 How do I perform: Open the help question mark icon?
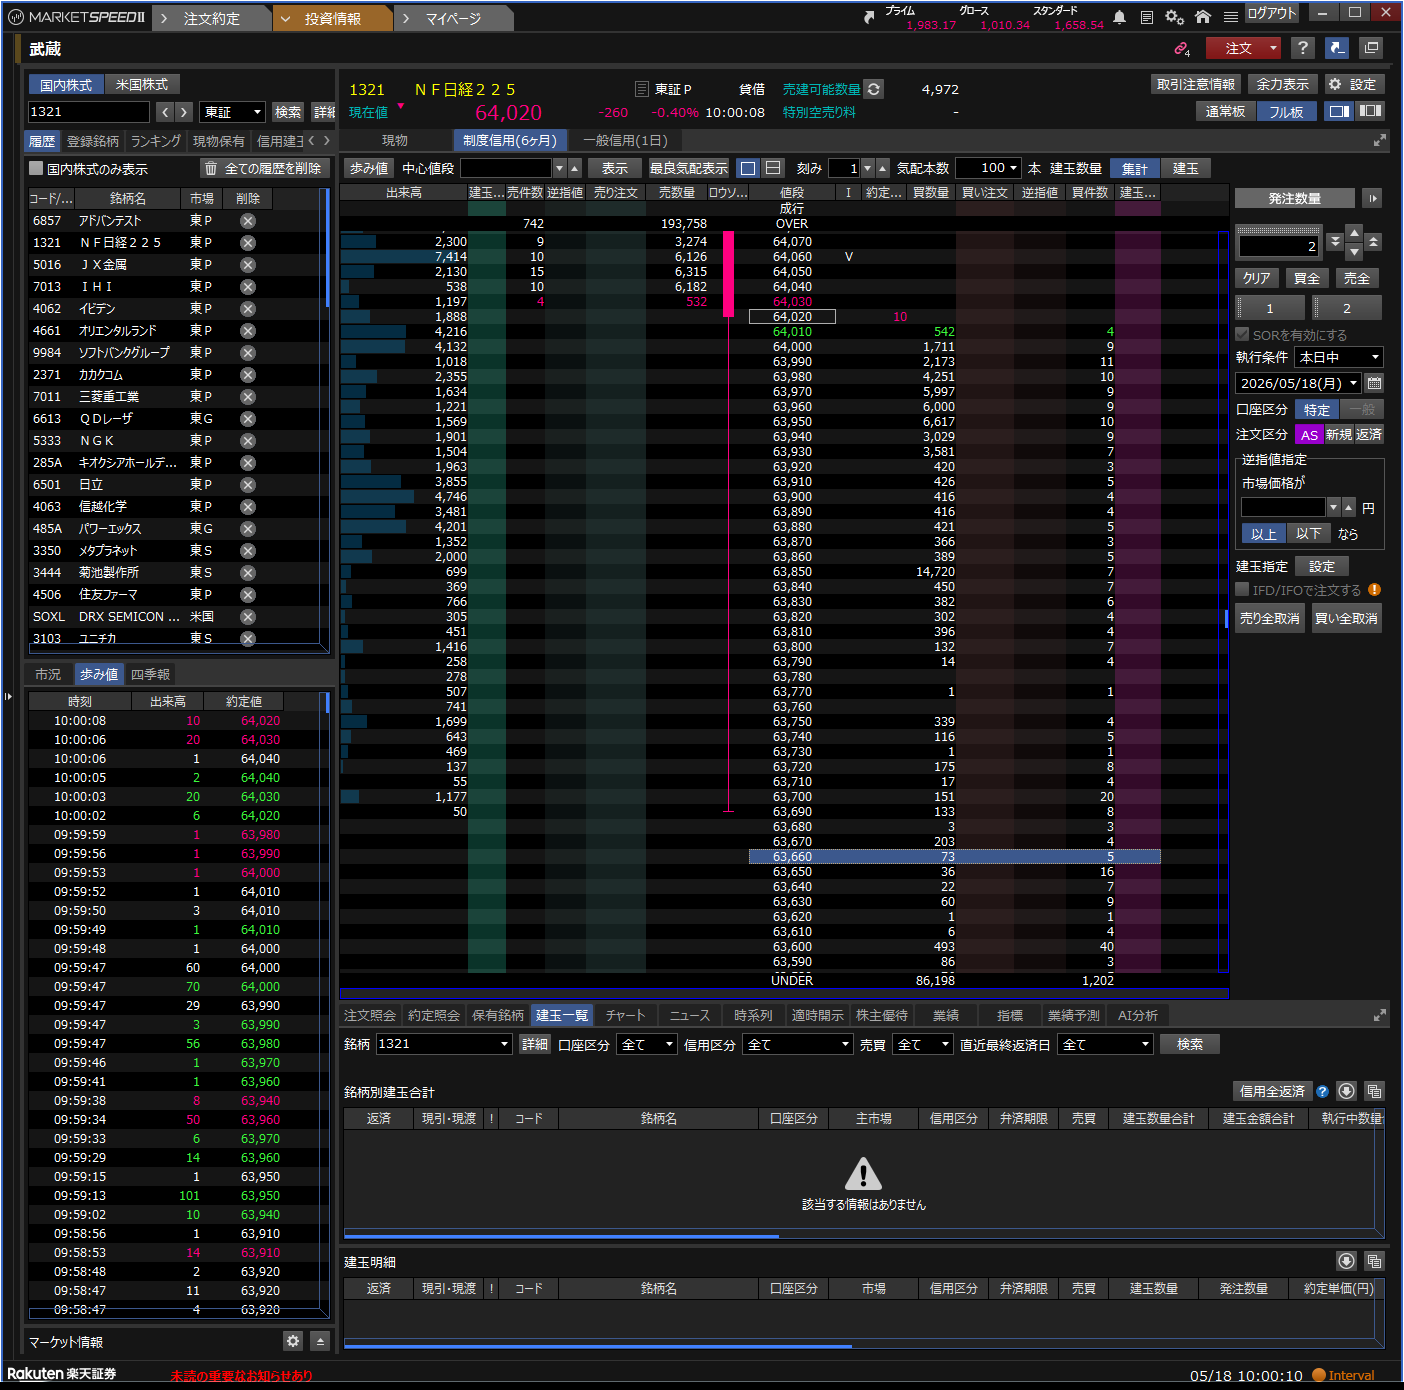[x=1302, y=48]
